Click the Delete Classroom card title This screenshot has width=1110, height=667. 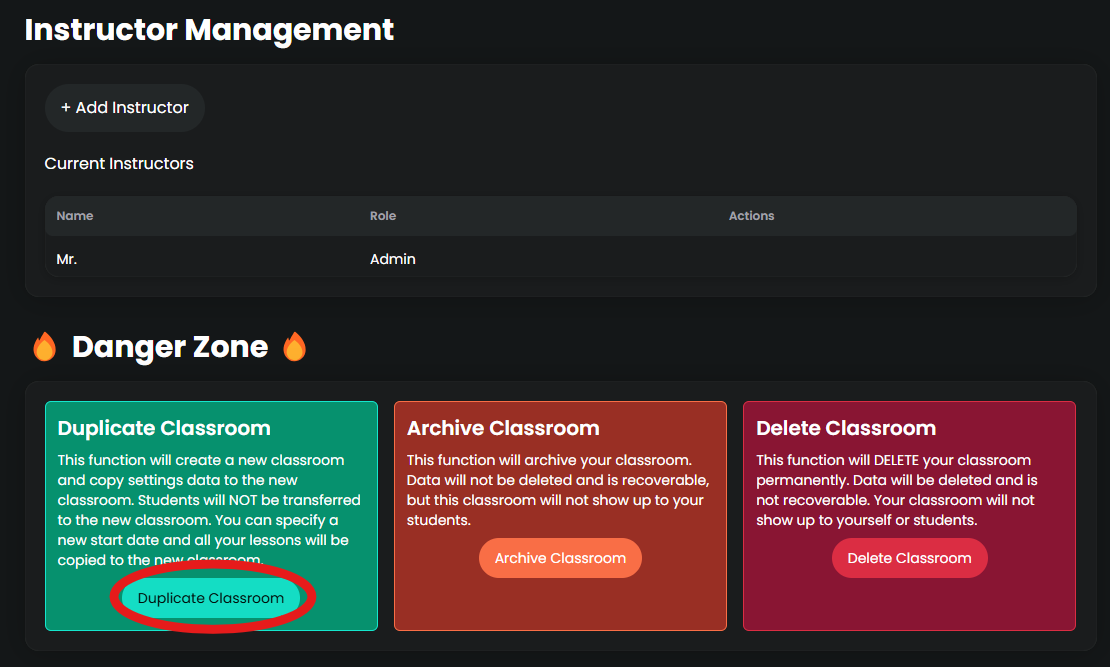[x=846, y=428]
